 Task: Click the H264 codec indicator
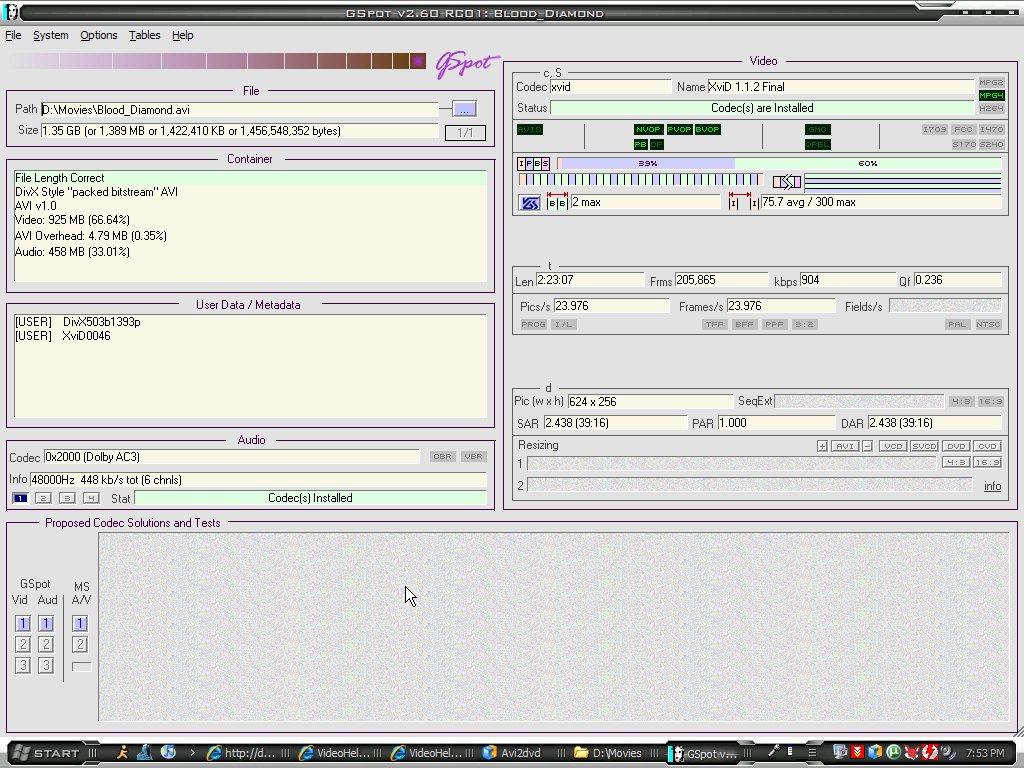coord(991,108)
